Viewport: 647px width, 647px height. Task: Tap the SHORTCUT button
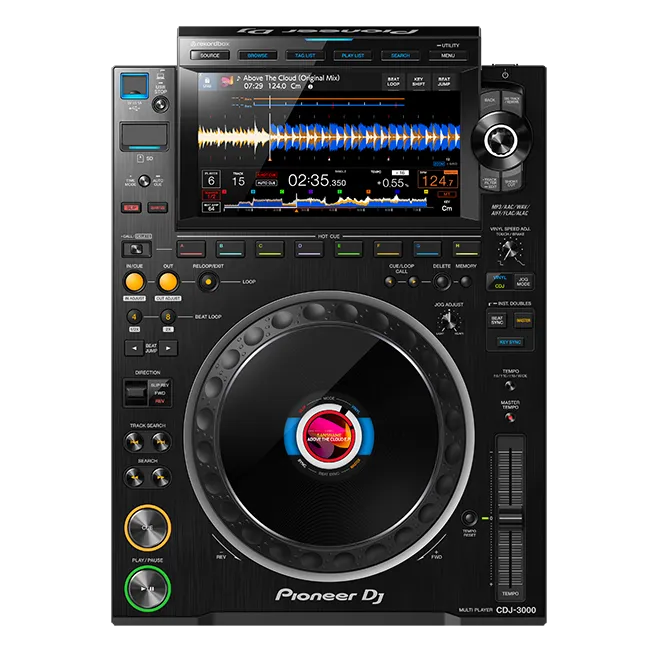[x=511, y=183]
